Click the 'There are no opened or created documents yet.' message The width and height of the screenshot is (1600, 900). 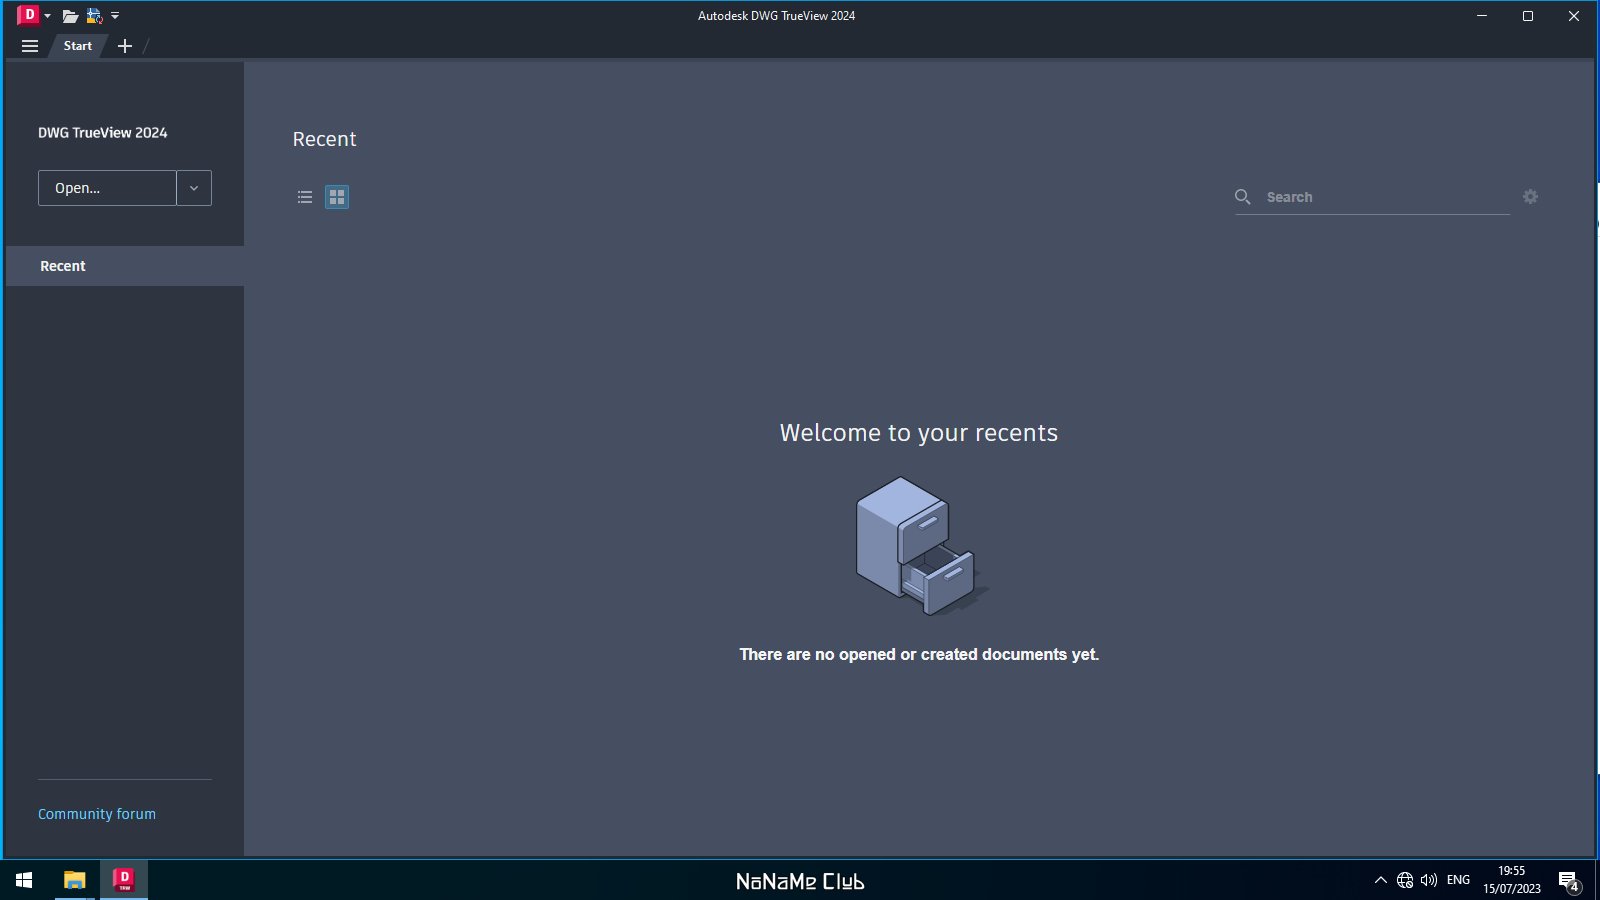[919, 654]
